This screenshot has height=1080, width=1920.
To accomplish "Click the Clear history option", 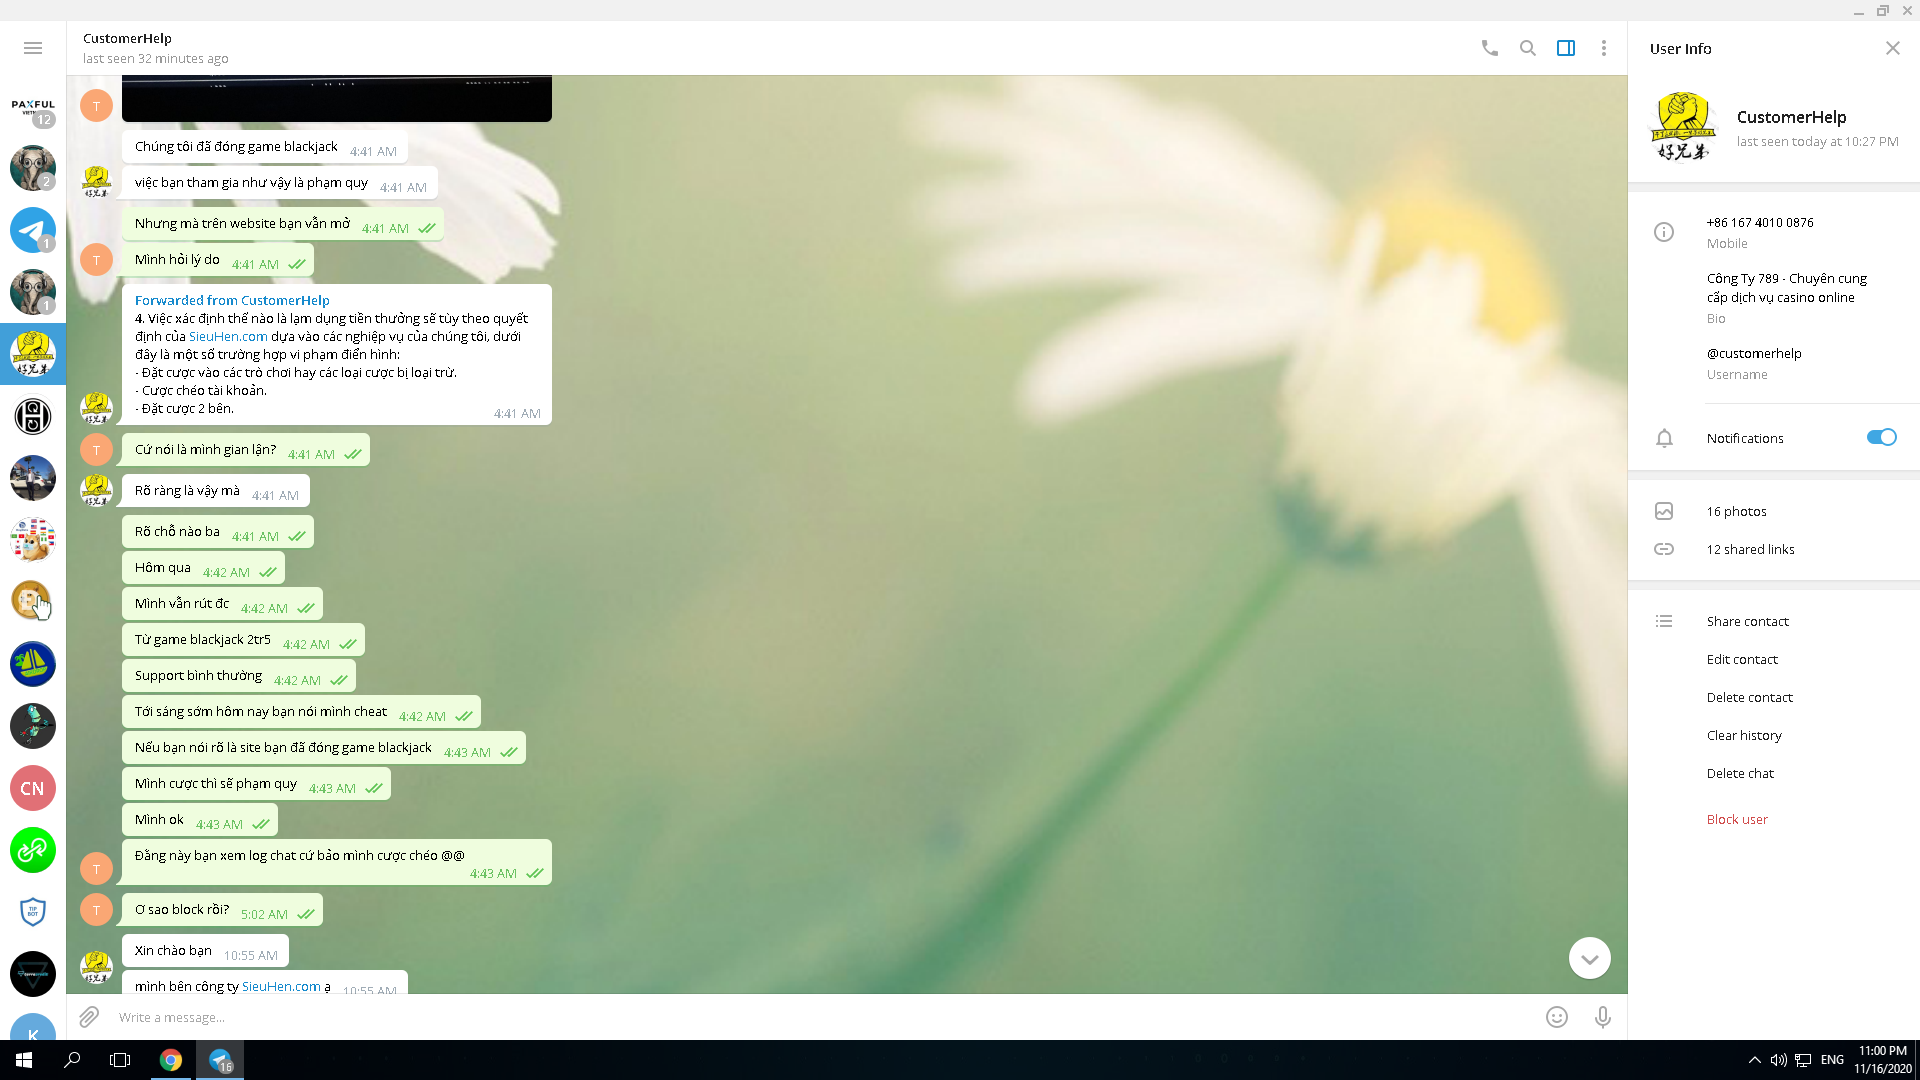I will [x=1744, y=735].
